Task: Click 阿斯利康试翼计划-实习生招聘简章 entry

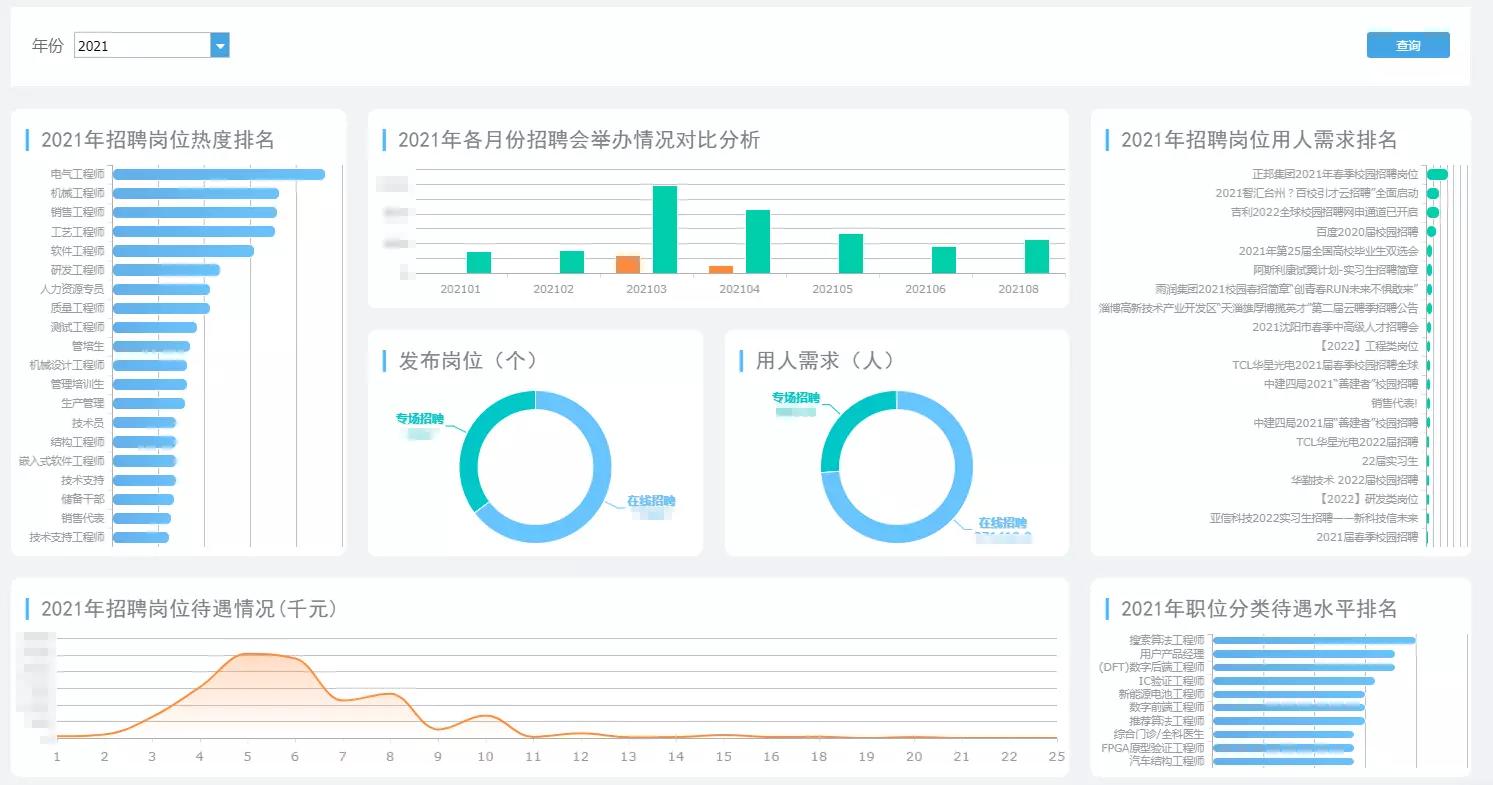Action: point(1336,269)
